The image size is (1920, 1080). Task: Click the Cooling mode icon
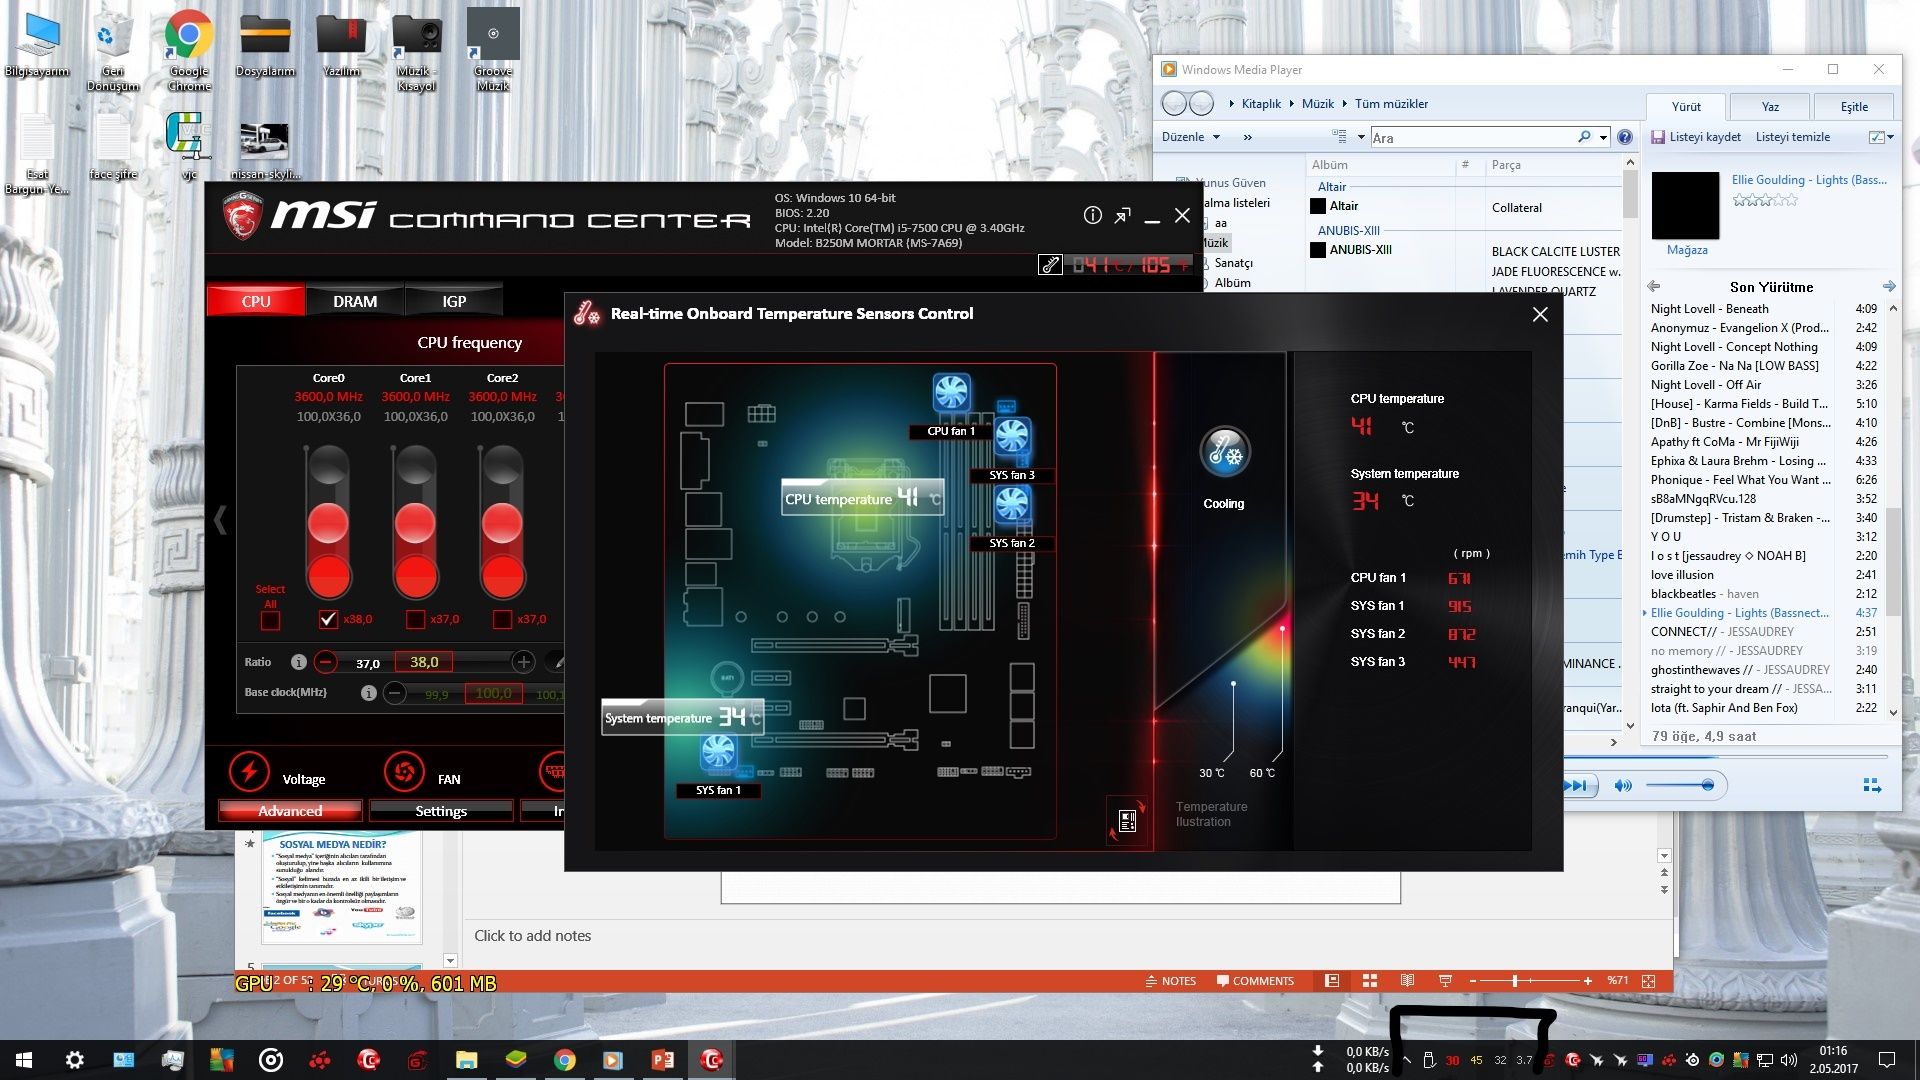click(x=1224, y=452)
